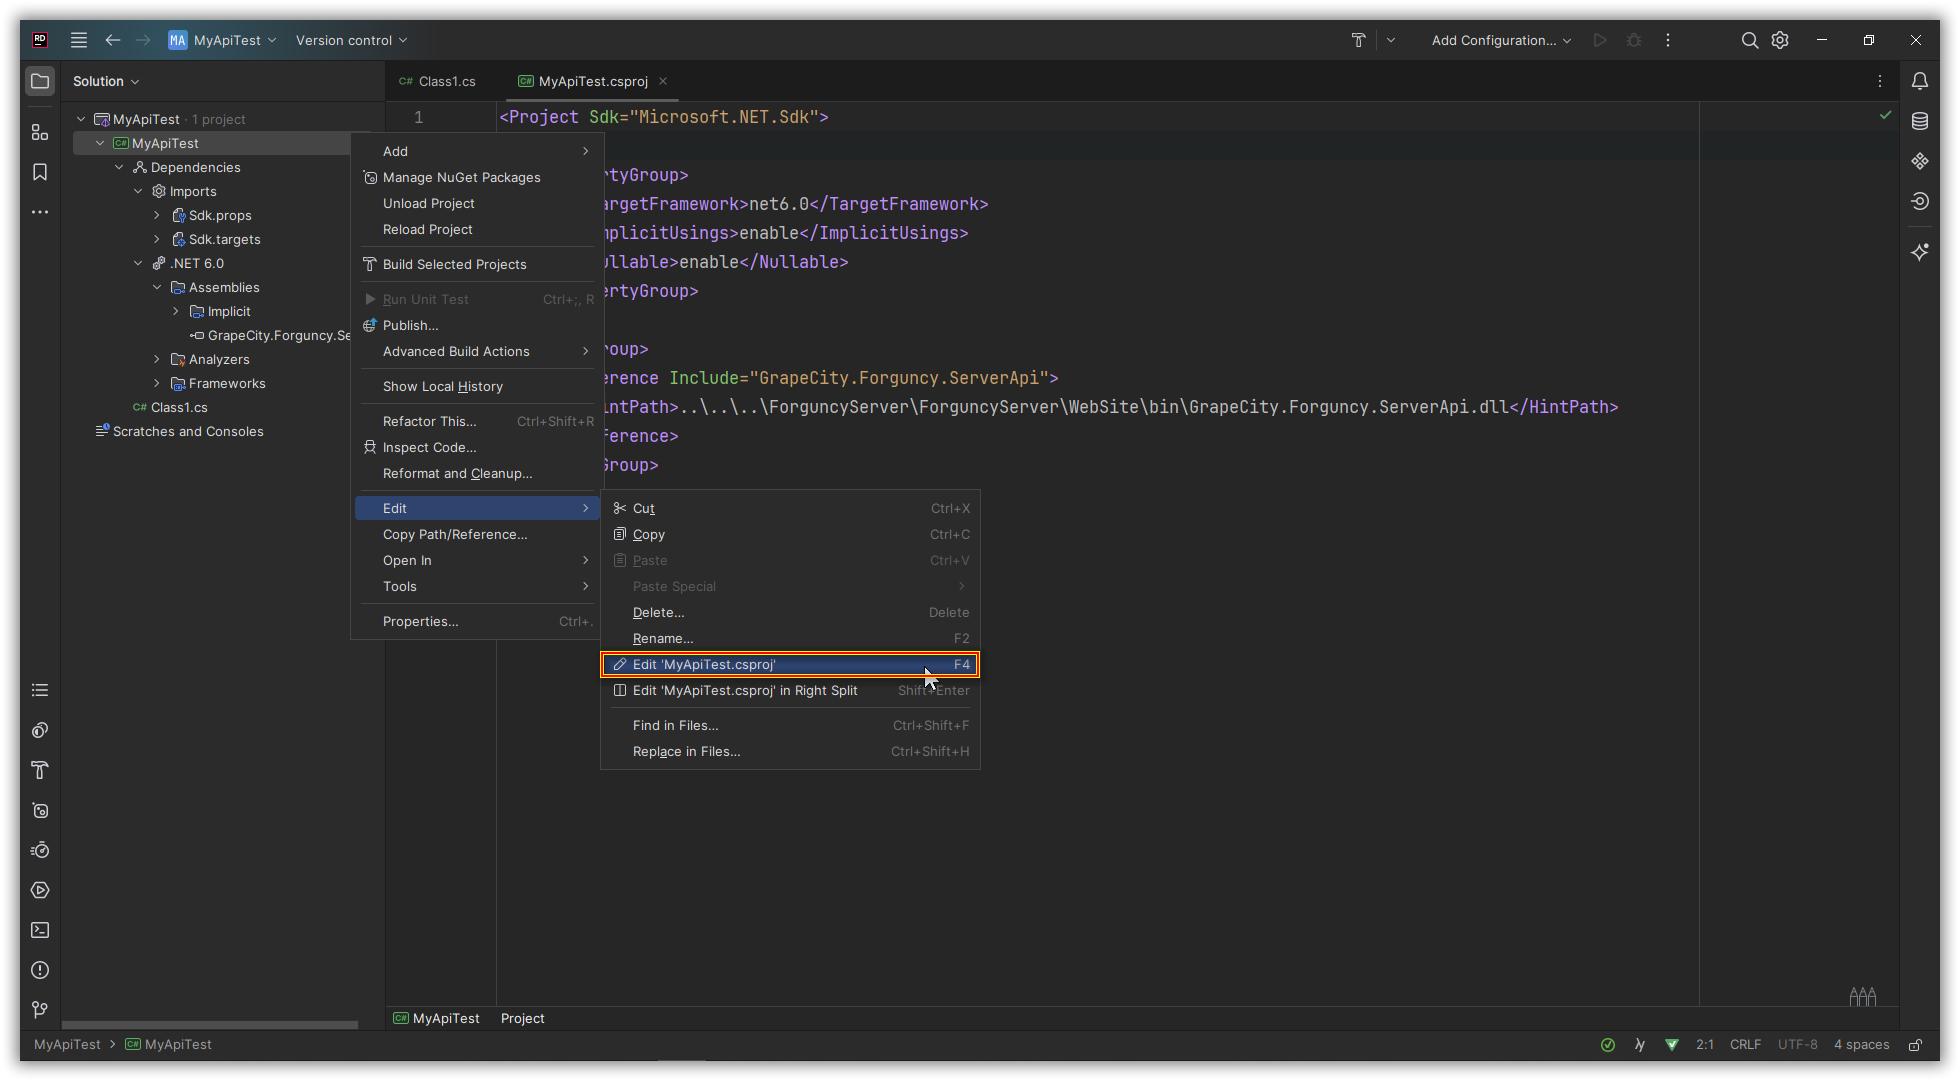1960x1081 pixels.
Task: Collapse the Dependencies tree node
Action: [x=119, y=167]
